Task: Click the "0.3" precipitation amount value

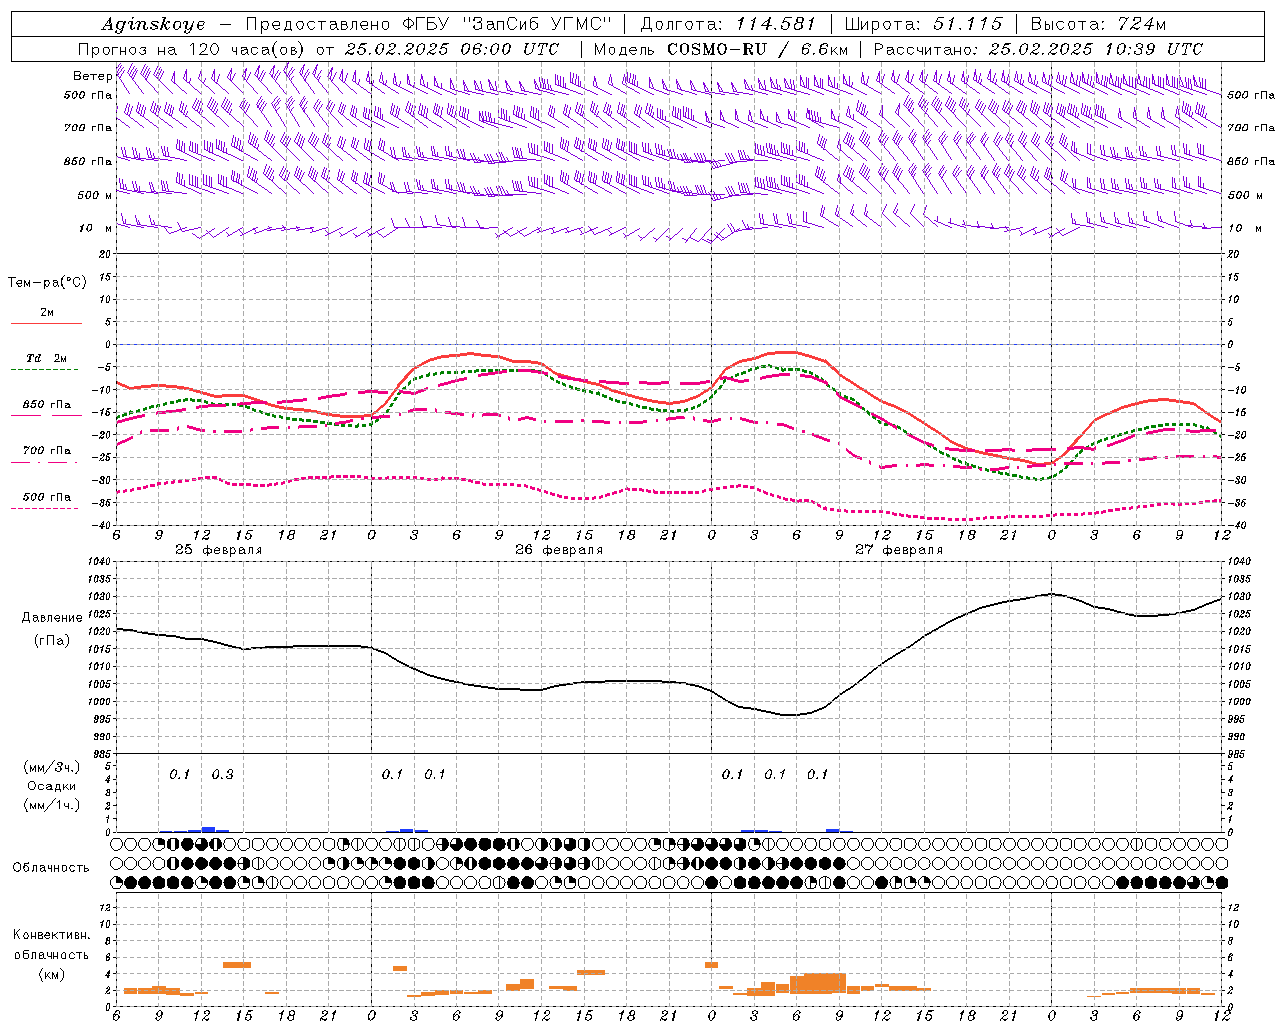Action: pos(222,774)
